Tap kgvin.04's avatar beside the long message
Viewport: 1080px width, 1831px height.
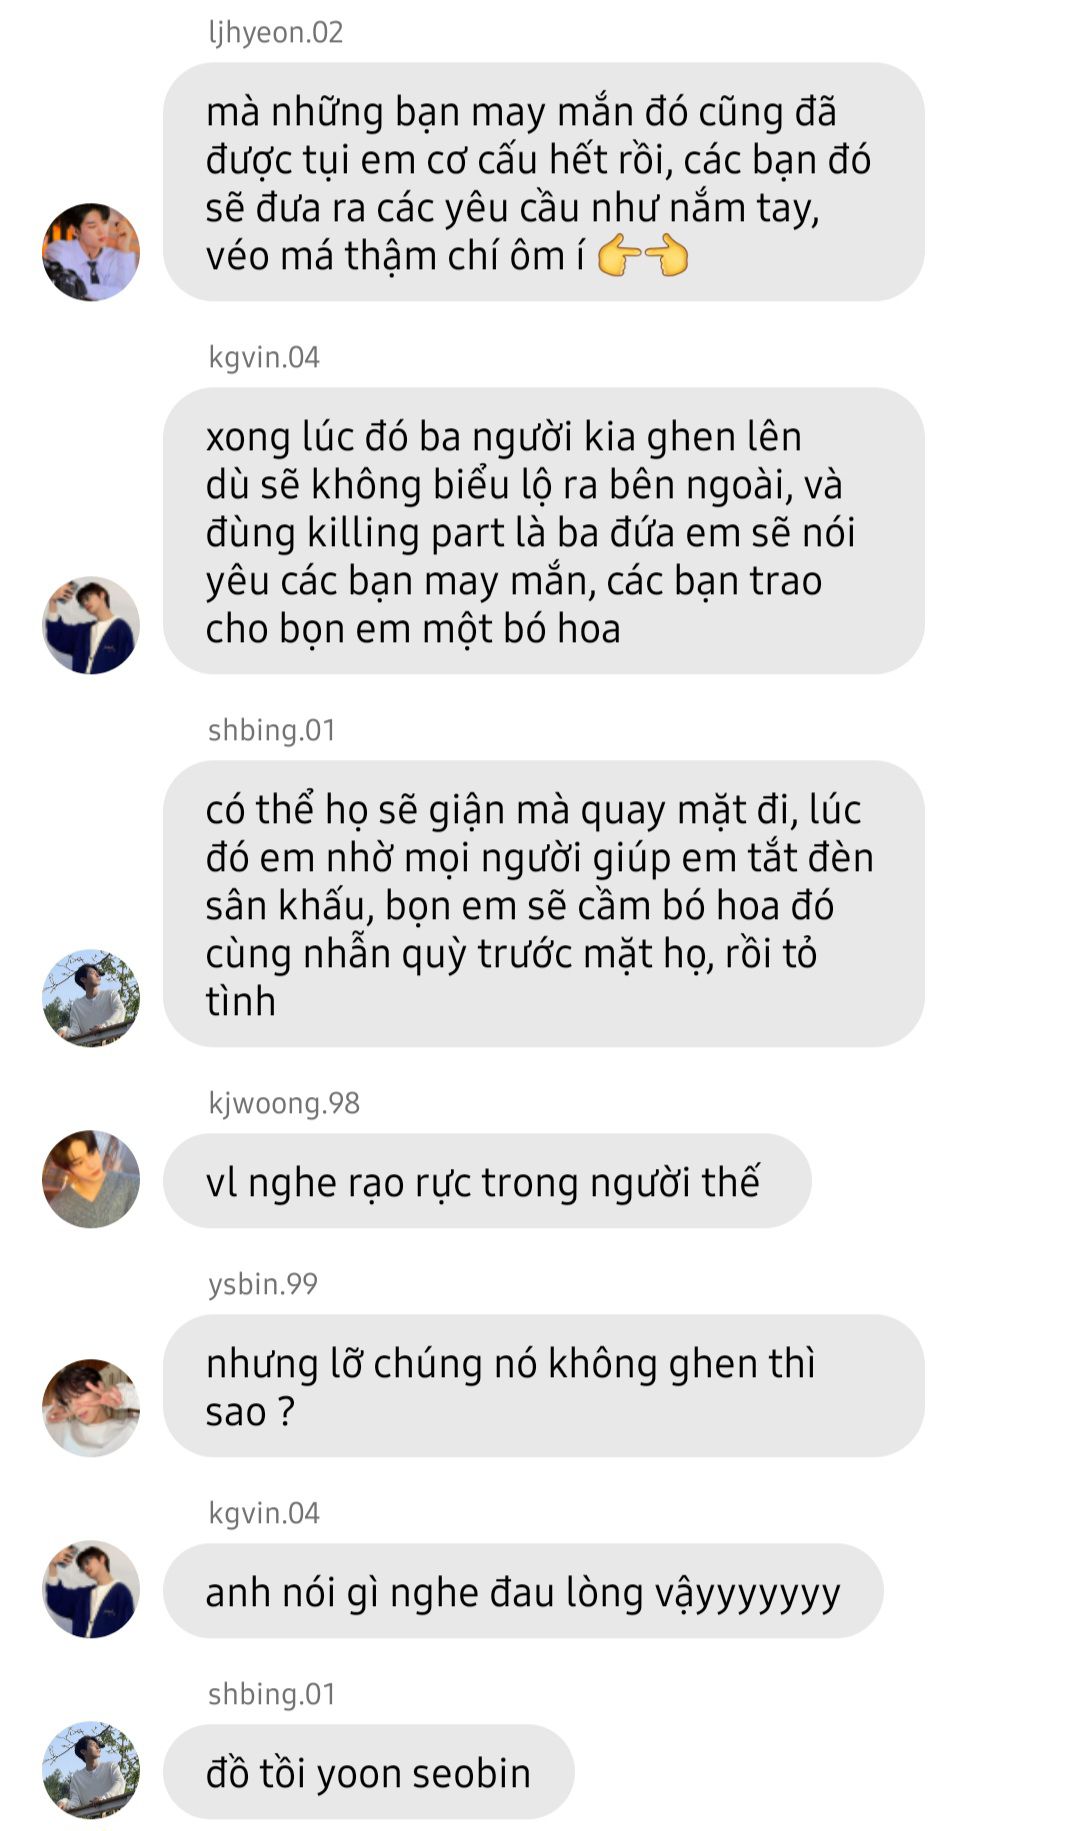pyautogui.click(x=91, y=625)
